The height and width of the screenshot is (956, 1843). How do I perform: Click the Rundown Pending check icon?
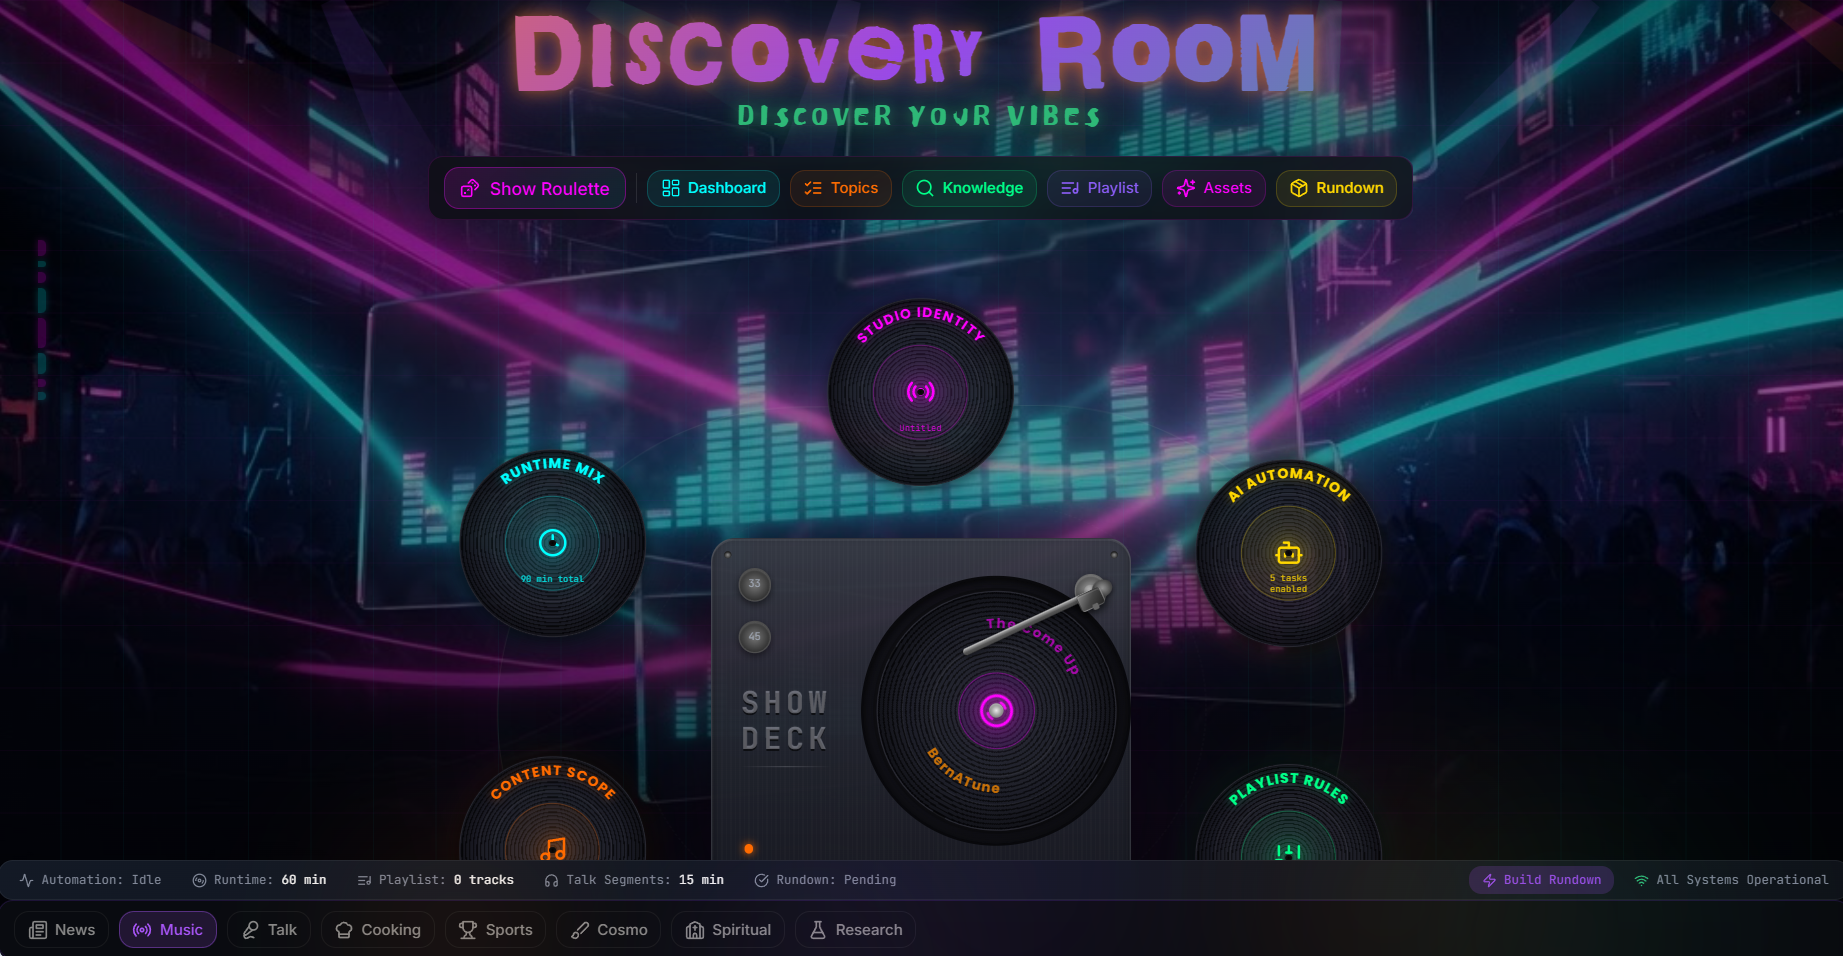[x=761, y=880]
